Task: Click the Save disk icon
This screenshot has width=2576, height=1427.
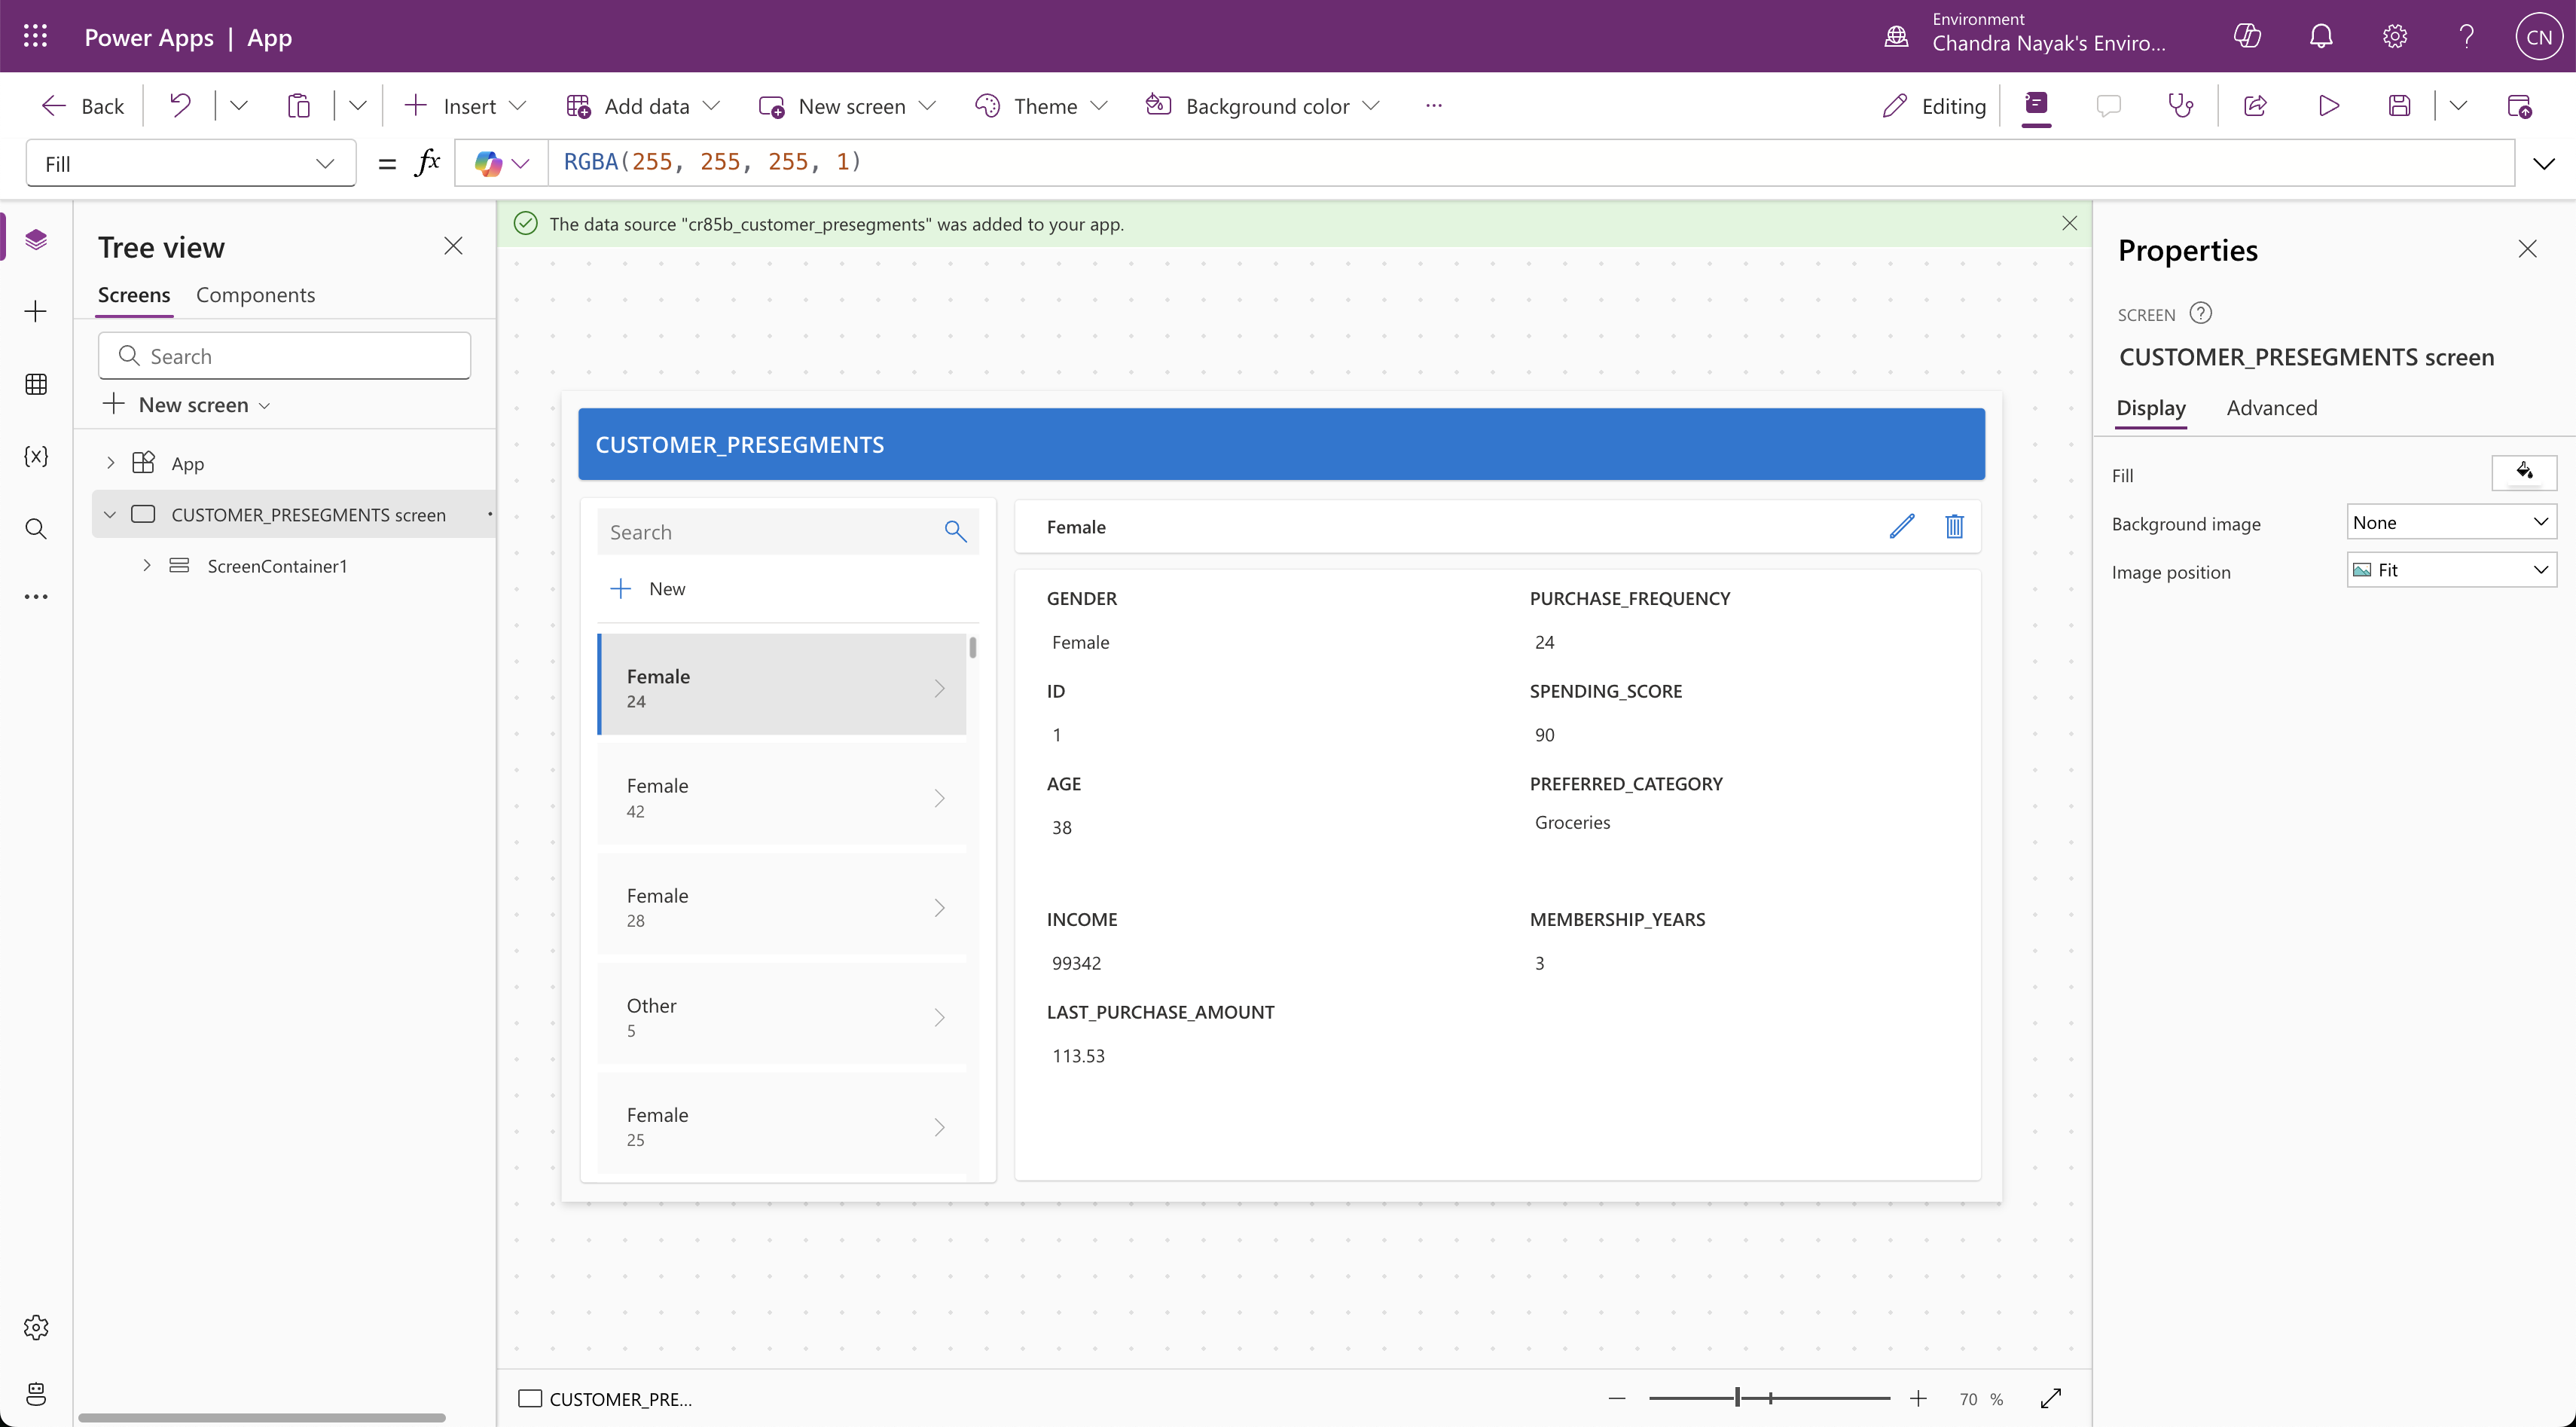Action: [x=2399, y=105]
